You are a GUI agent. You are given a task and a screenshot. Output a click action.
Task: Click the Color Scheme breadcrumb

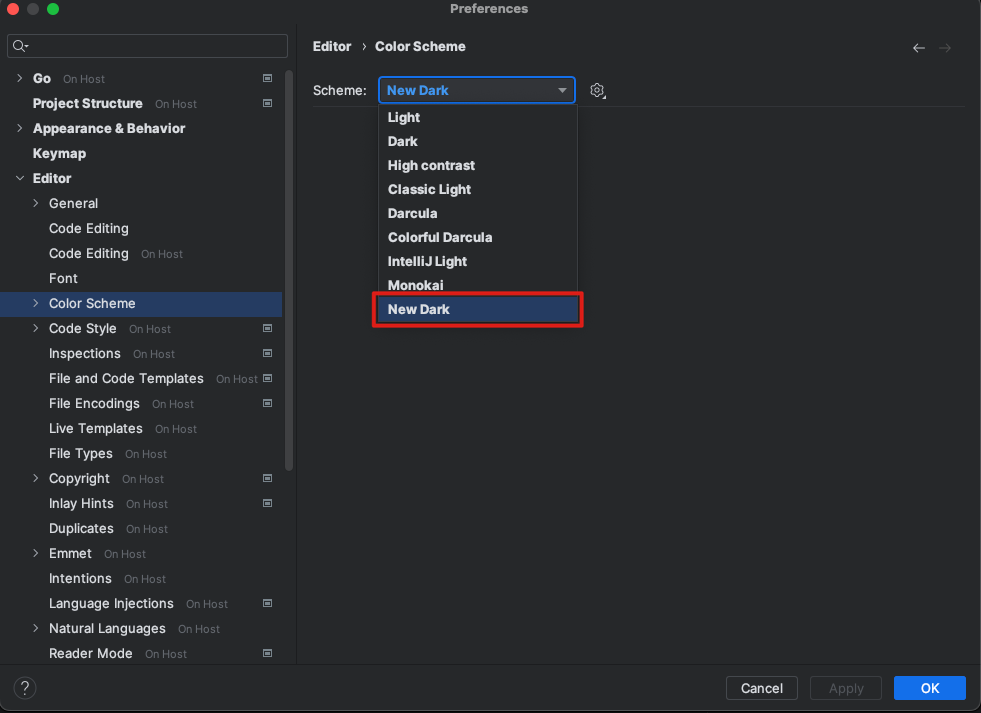click(419, 46)
